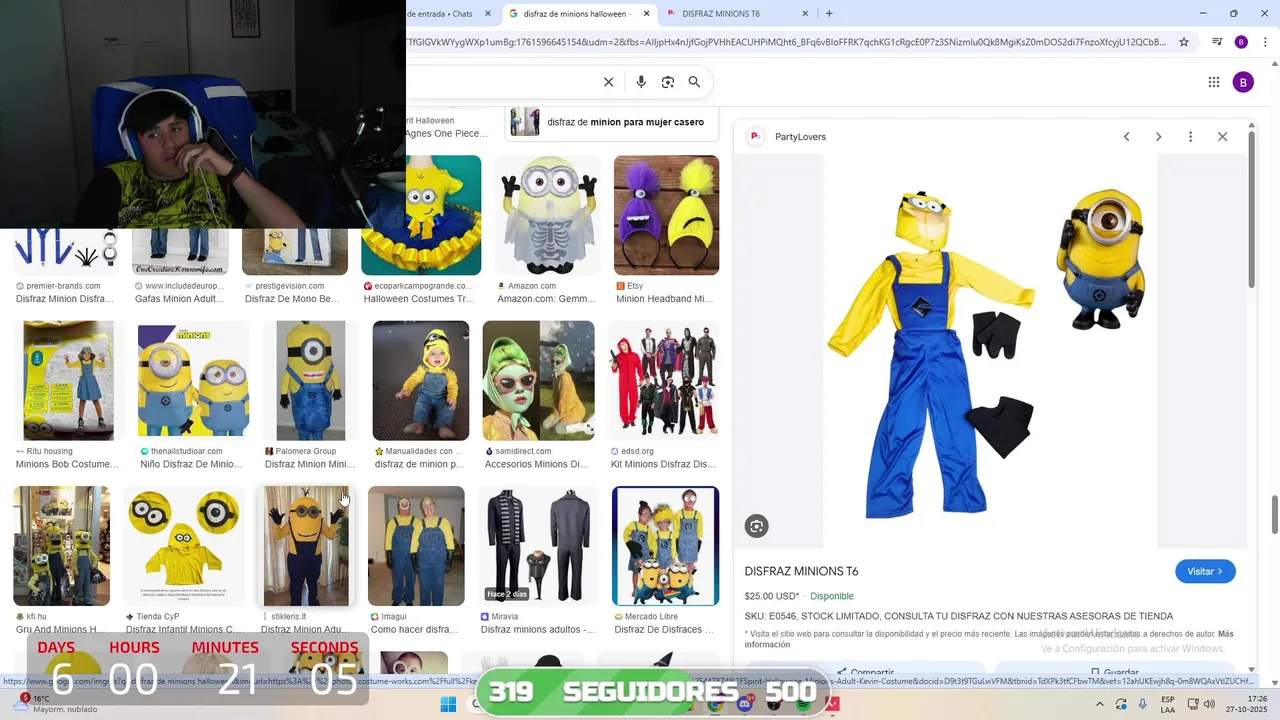Open Miravia Disfraz minions adultos thumbnail
This screenshot has width=1280, height=720.
538,546
